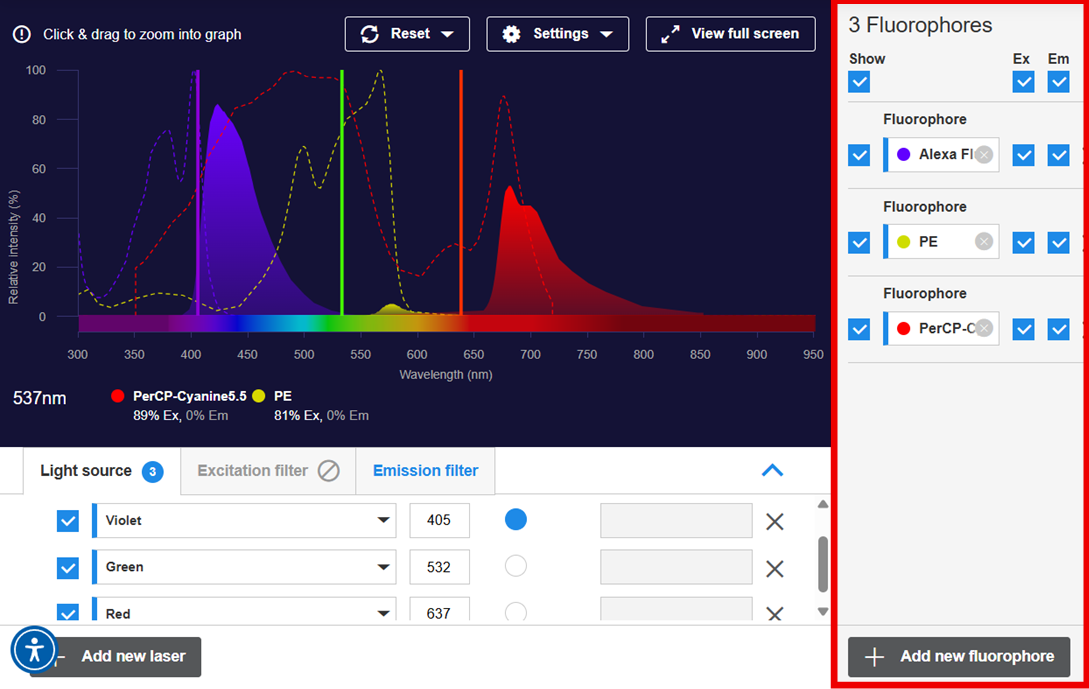Expand the Violet laser type dropdown
This screenshot has height=689, width=1089.
383,520
